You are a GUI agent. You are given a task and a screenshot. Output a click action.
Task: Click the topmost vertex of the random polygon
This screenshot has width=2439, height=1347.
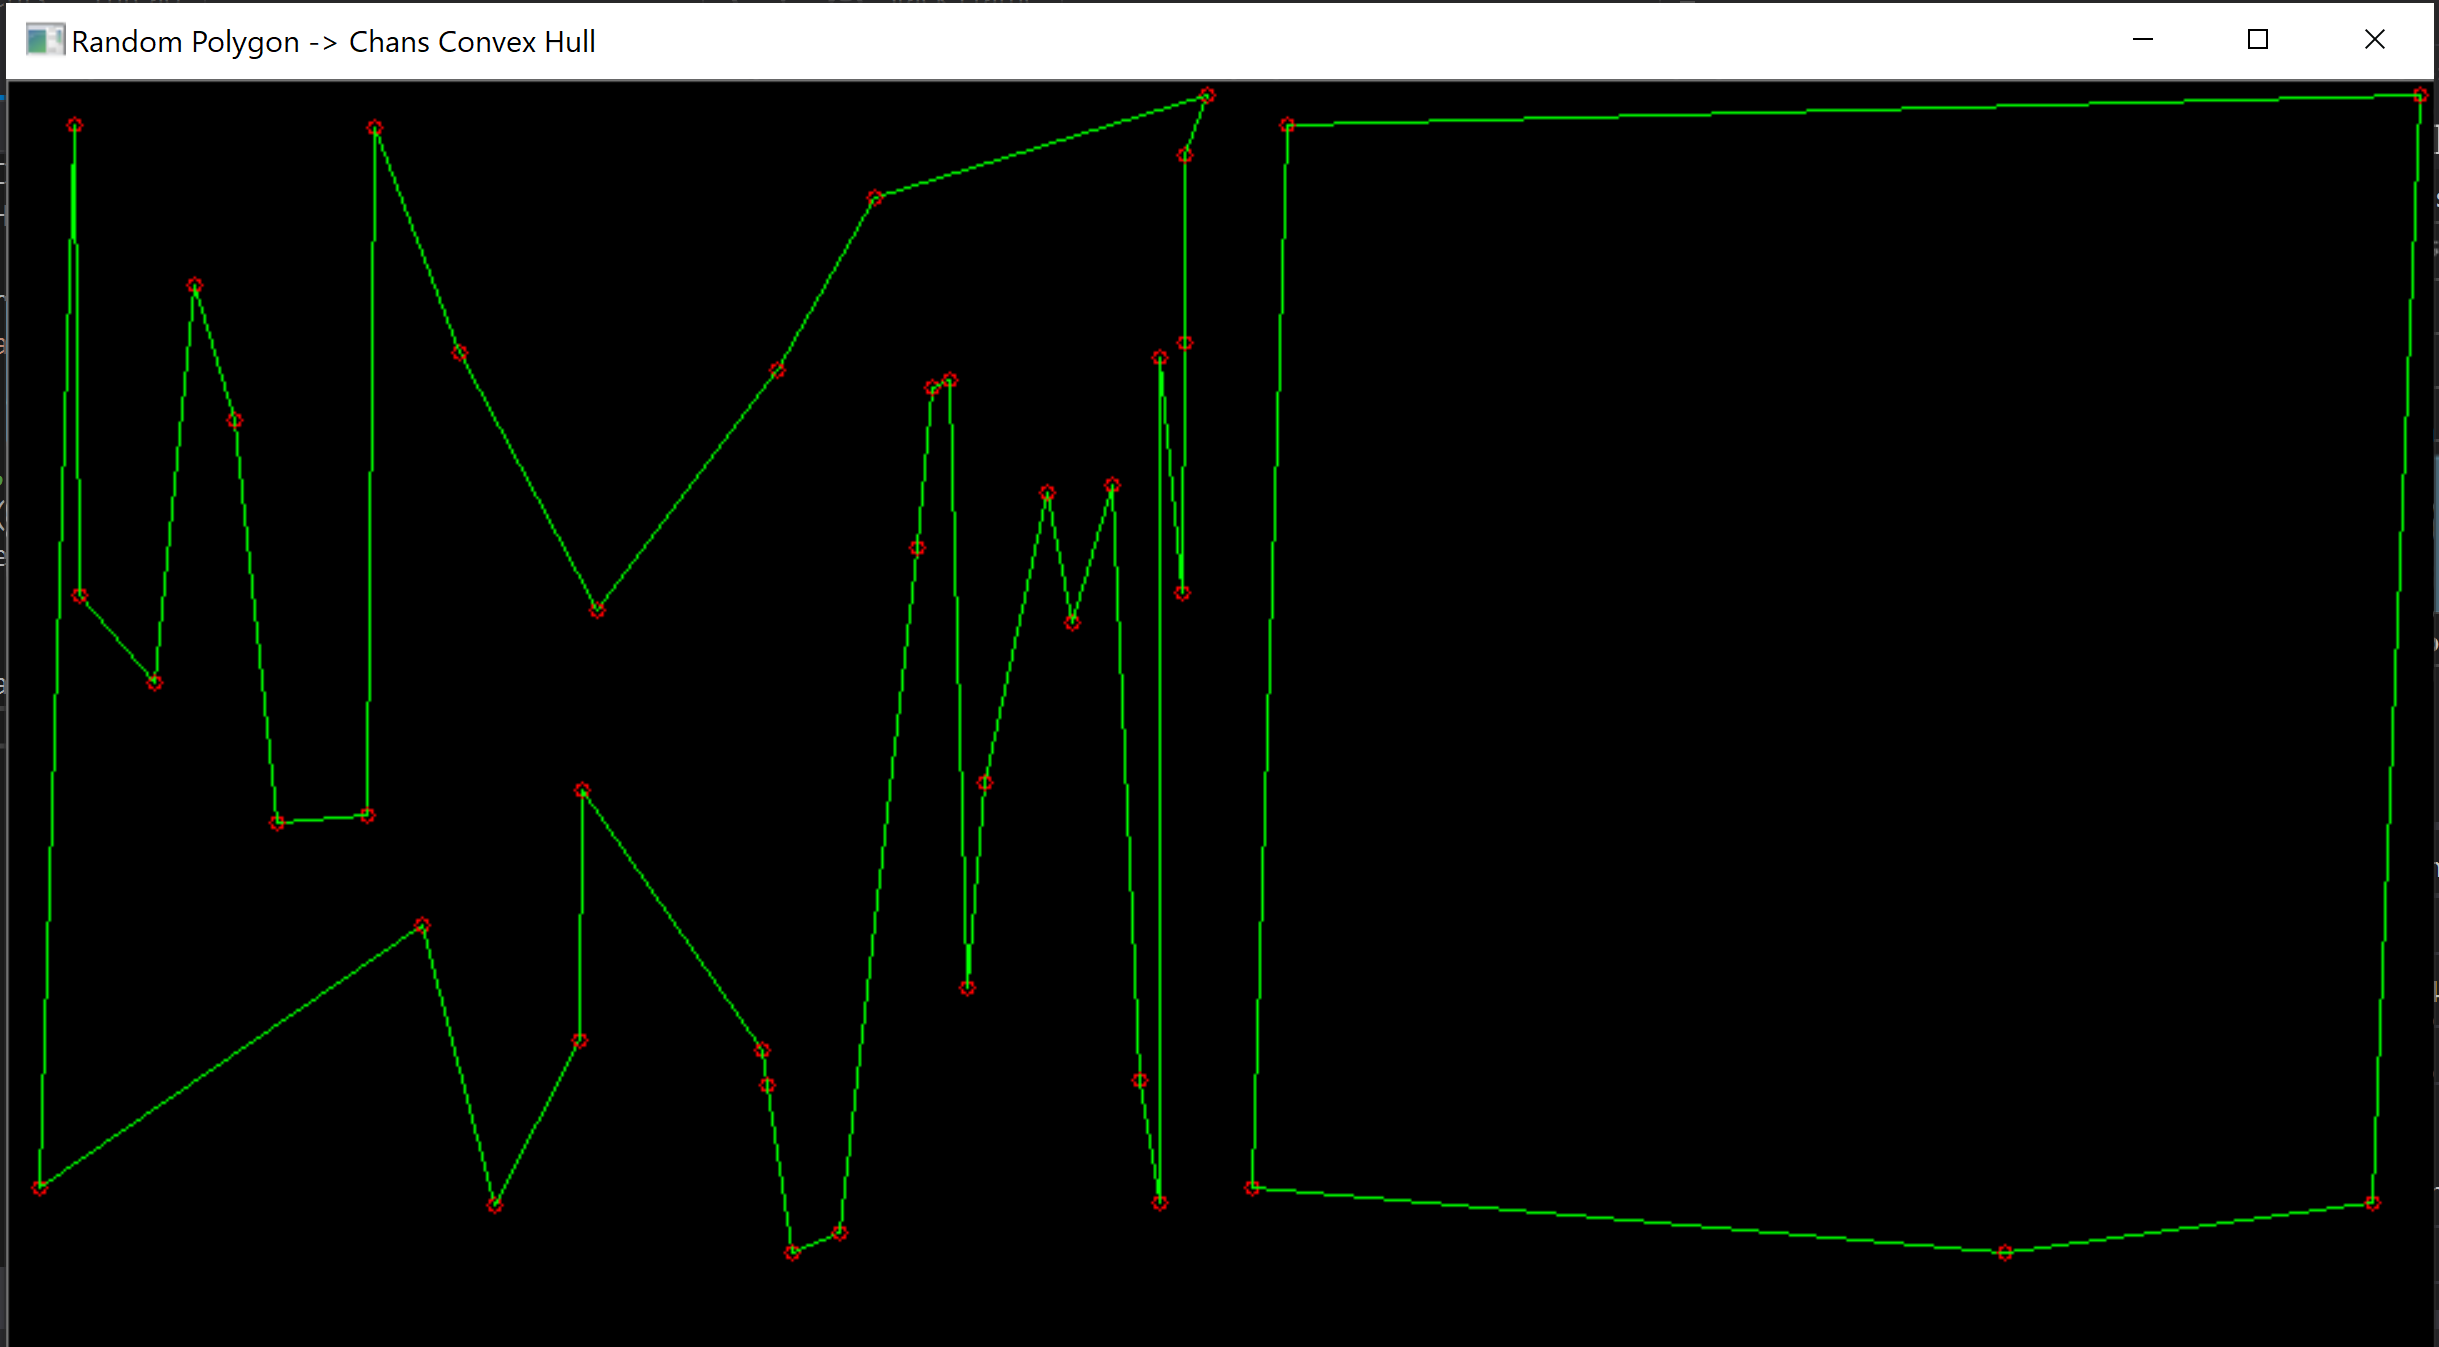click(1207, 96)
